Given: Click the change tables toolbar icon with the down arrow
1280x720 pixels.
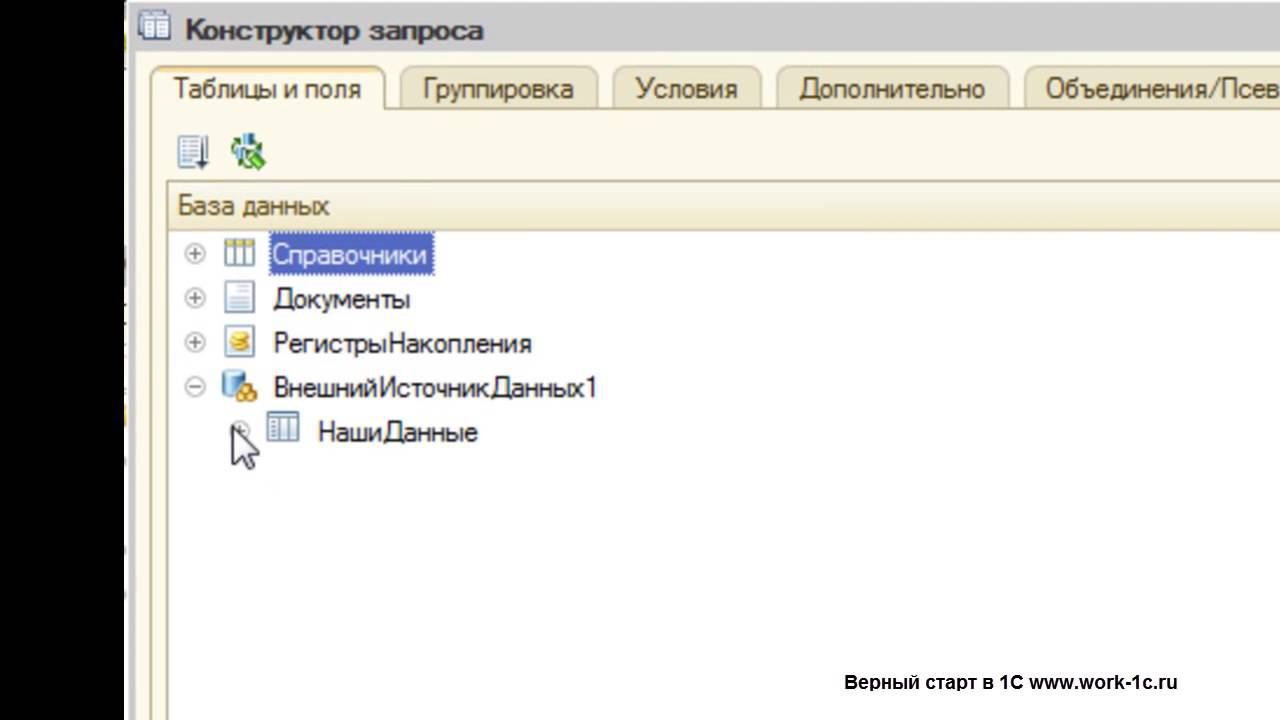Looking at the screenshot, I should point(193,152).
